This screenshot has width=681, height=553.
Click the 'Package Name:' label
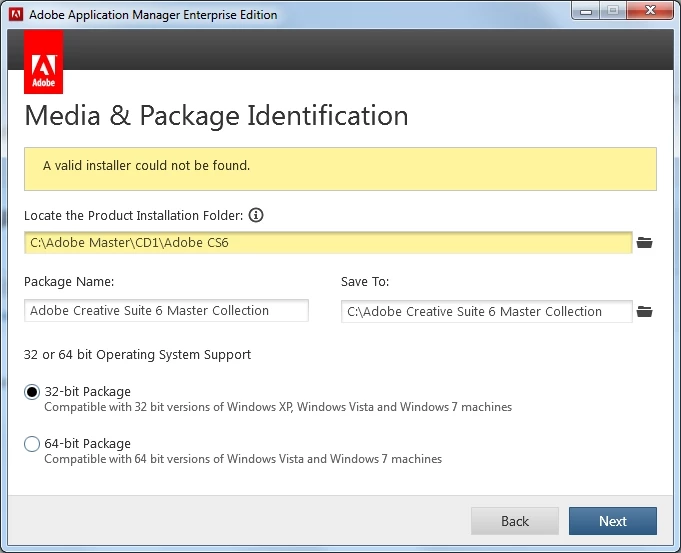[x=69, y=281]
